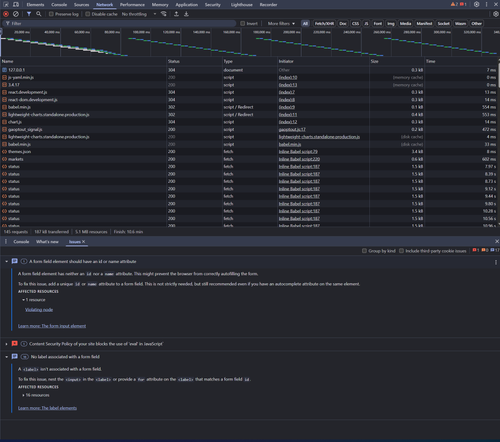The image size is (500, 442).
Task: Toggle the filter funnel icon
Action: pos(29,14)
